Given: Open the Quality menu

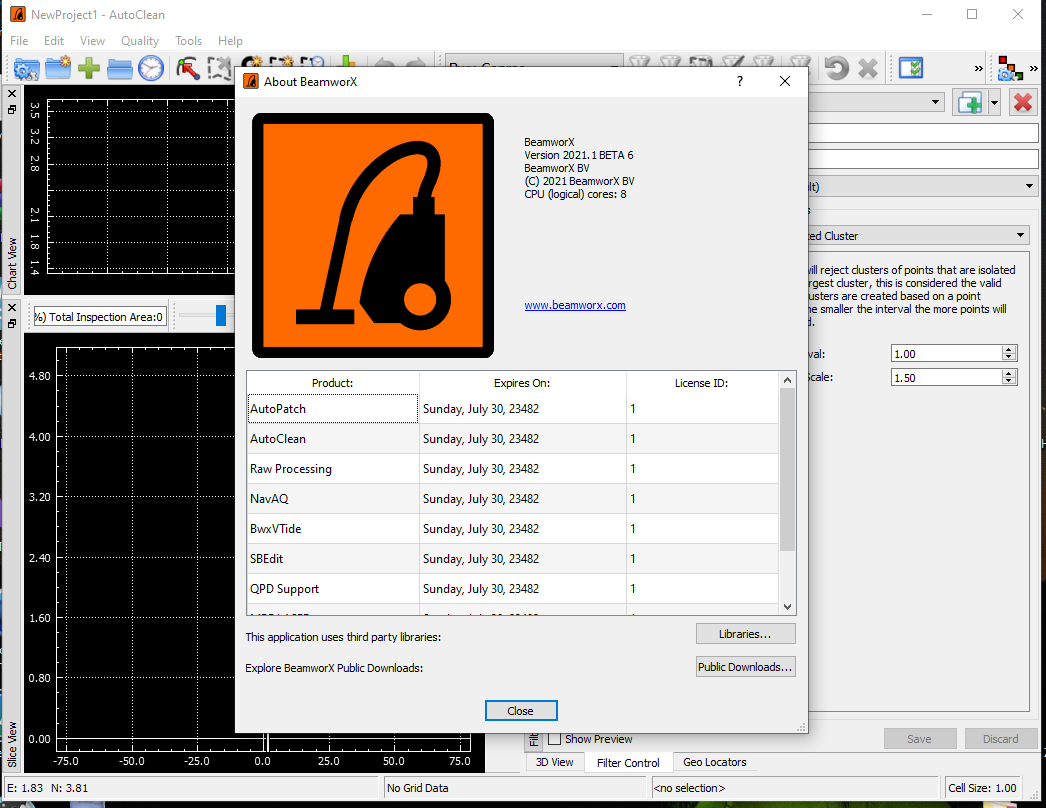Looking at the screenshot, I should pyautogui.click(x=139, y=41).
